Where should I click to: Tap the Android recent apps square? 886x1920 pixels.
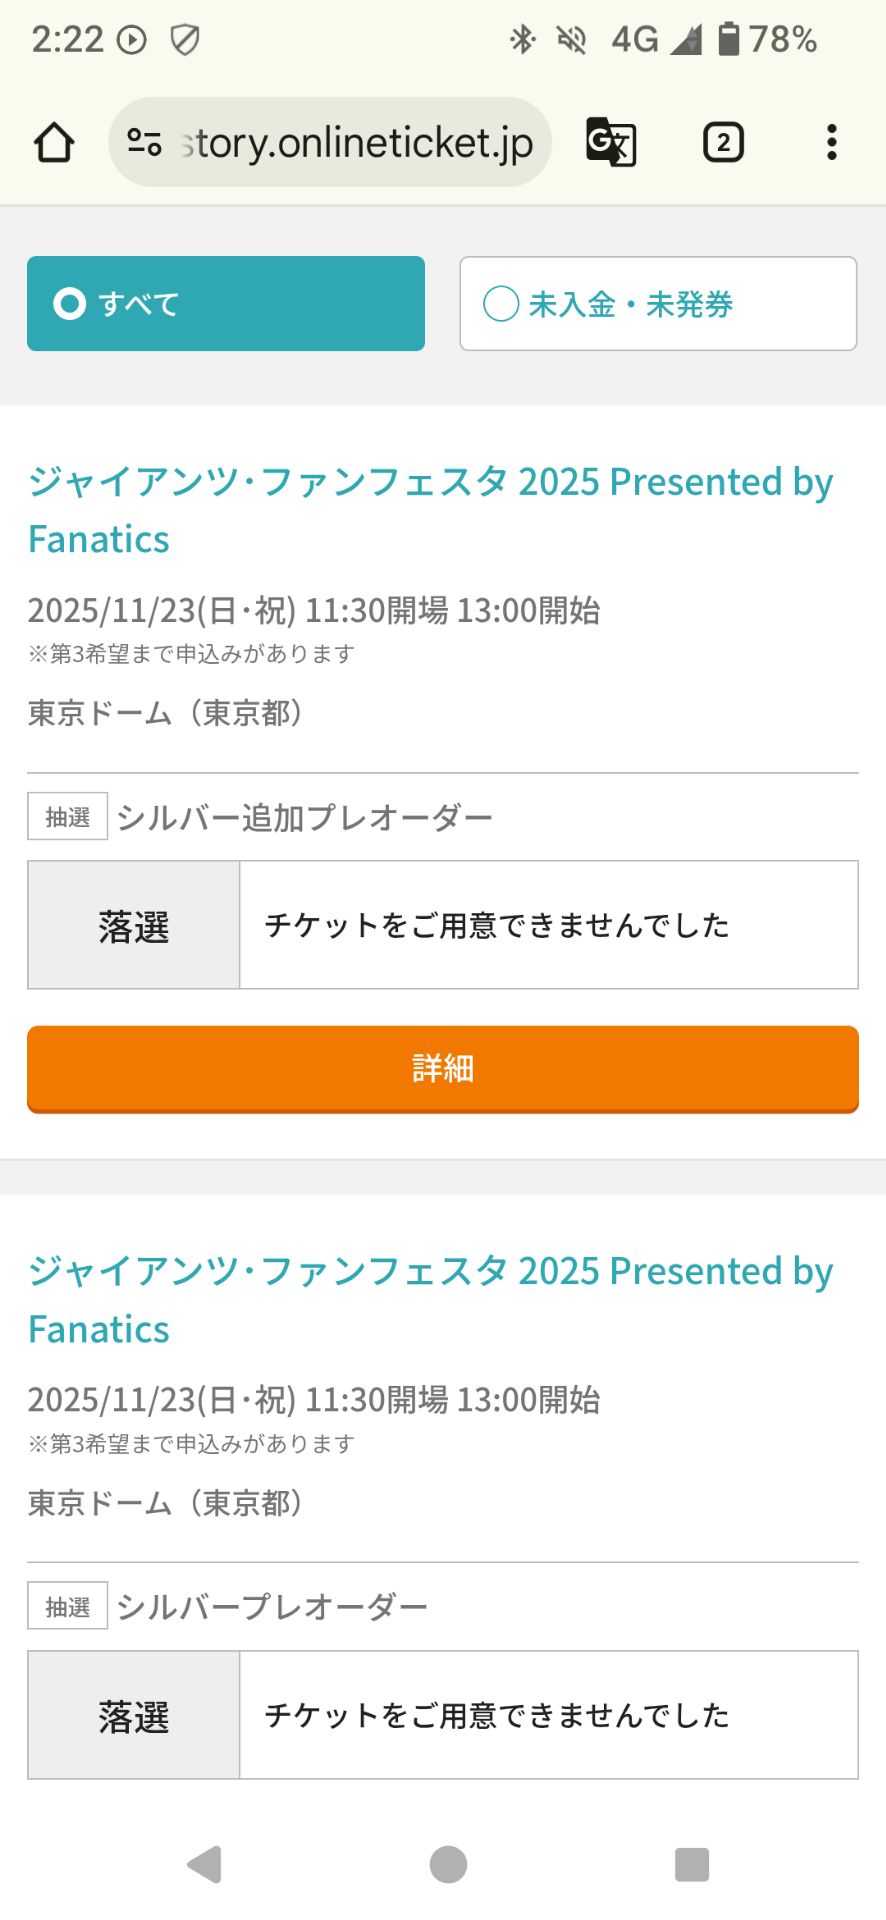pyautogui.click(x=691, y=1864)
